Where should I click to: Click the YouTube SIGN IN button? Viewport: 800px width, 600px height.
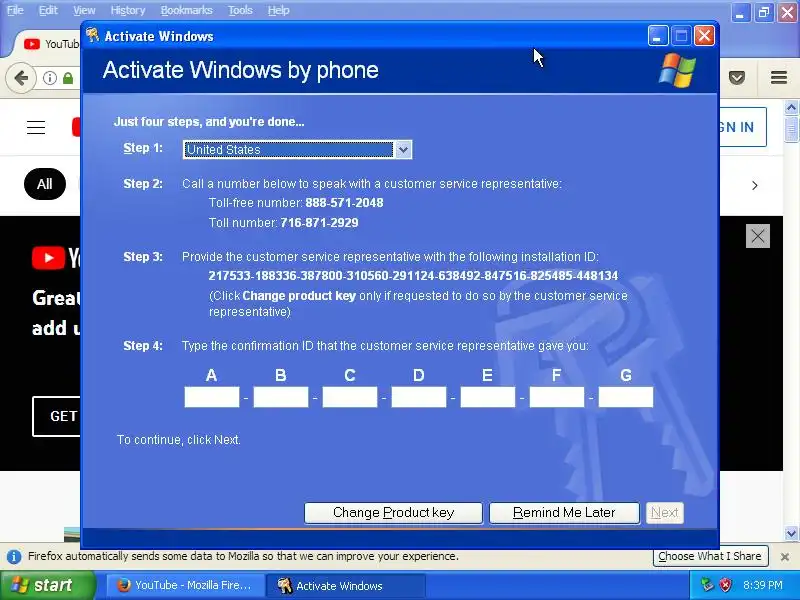tap(743, 127)
